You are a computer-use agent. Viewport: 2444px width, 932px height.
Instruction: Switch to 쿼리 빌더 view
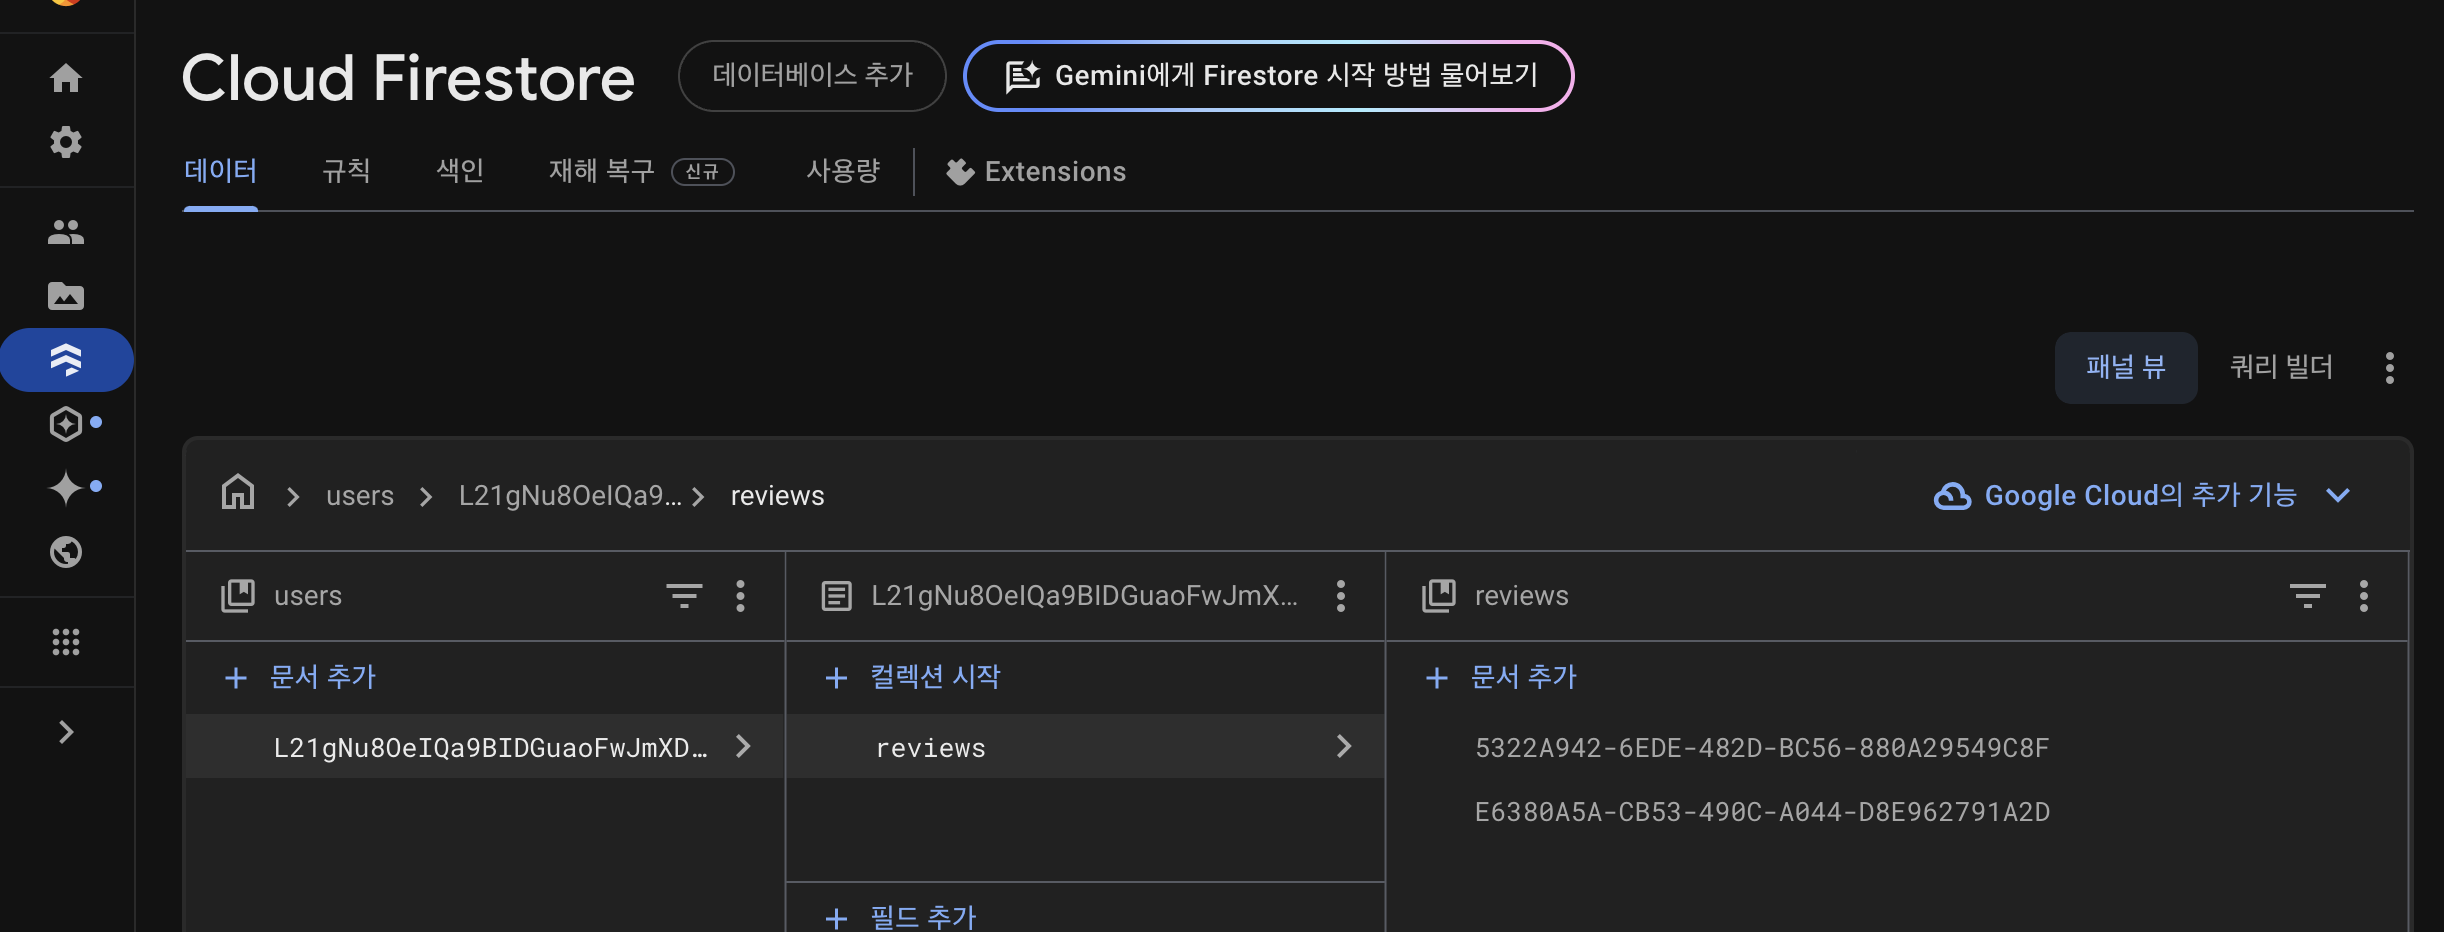2281,368
